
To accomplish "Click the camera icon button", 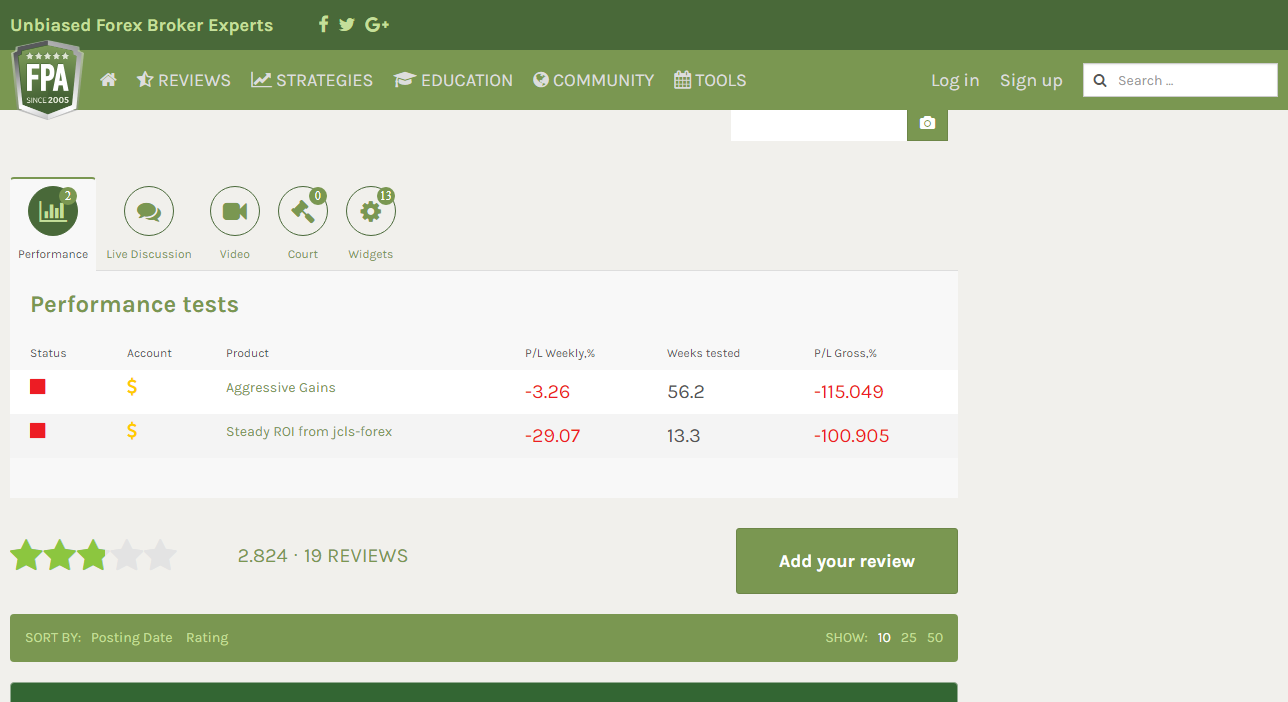I will [x=927, y=123].
